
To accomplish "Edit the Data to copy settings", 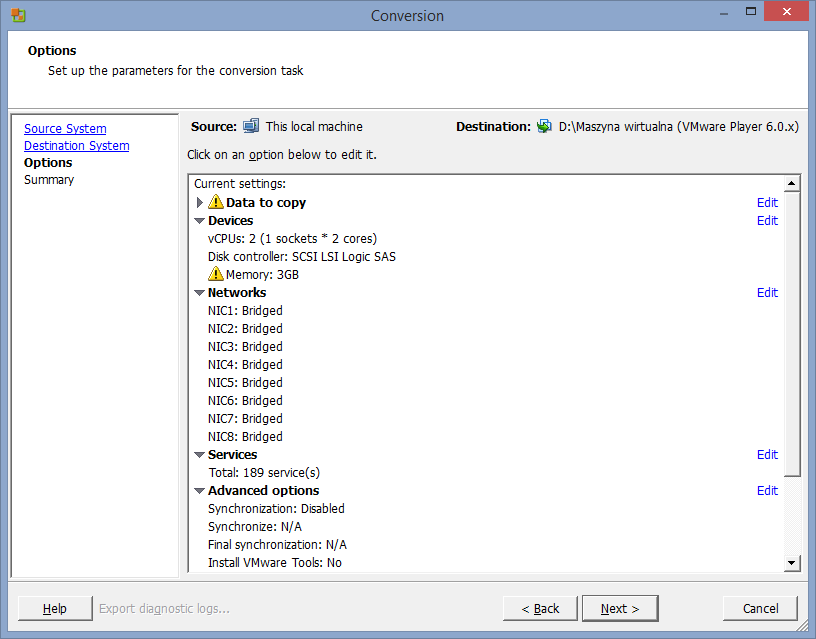I will (x=767, y=203).
